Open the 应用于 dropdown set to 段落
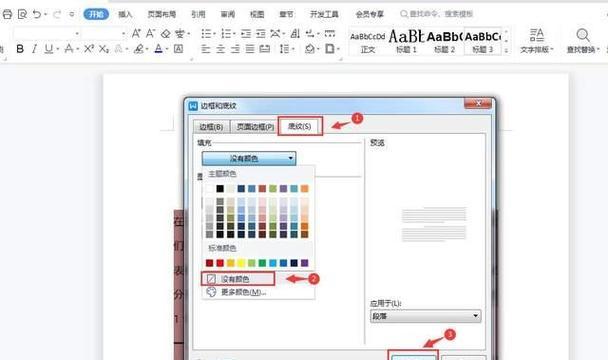Screen dimensions: 608x360 [425, 316]
